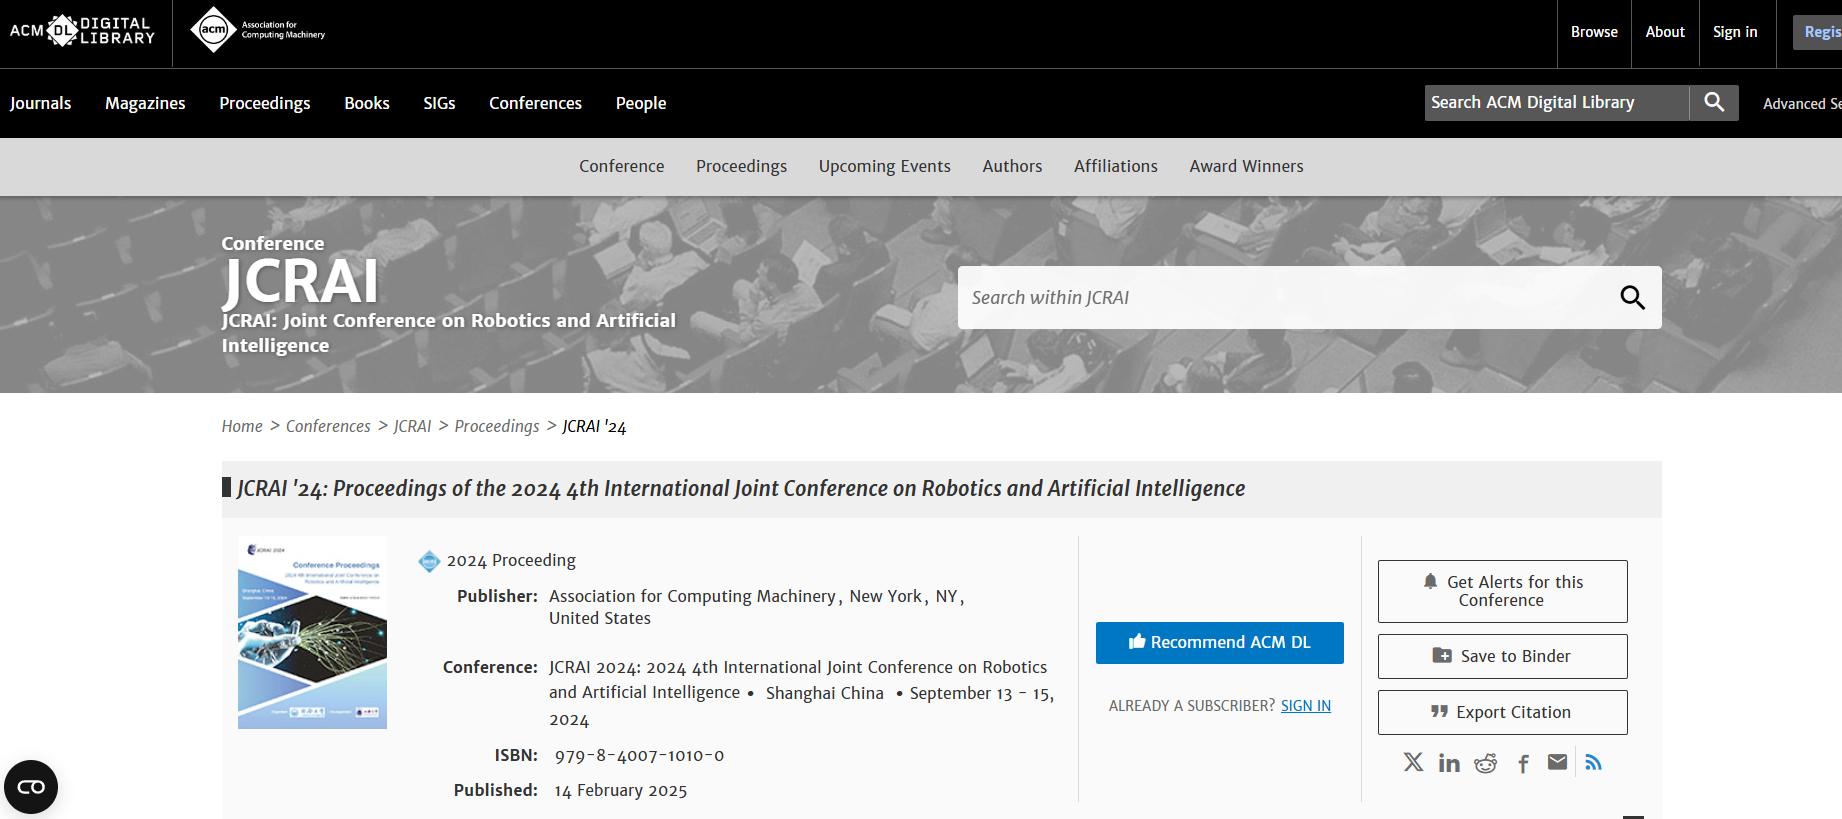Share via LinkedIn icon
The height and width of the screenshot is (819, 1842).
(x=1449, y=764)
